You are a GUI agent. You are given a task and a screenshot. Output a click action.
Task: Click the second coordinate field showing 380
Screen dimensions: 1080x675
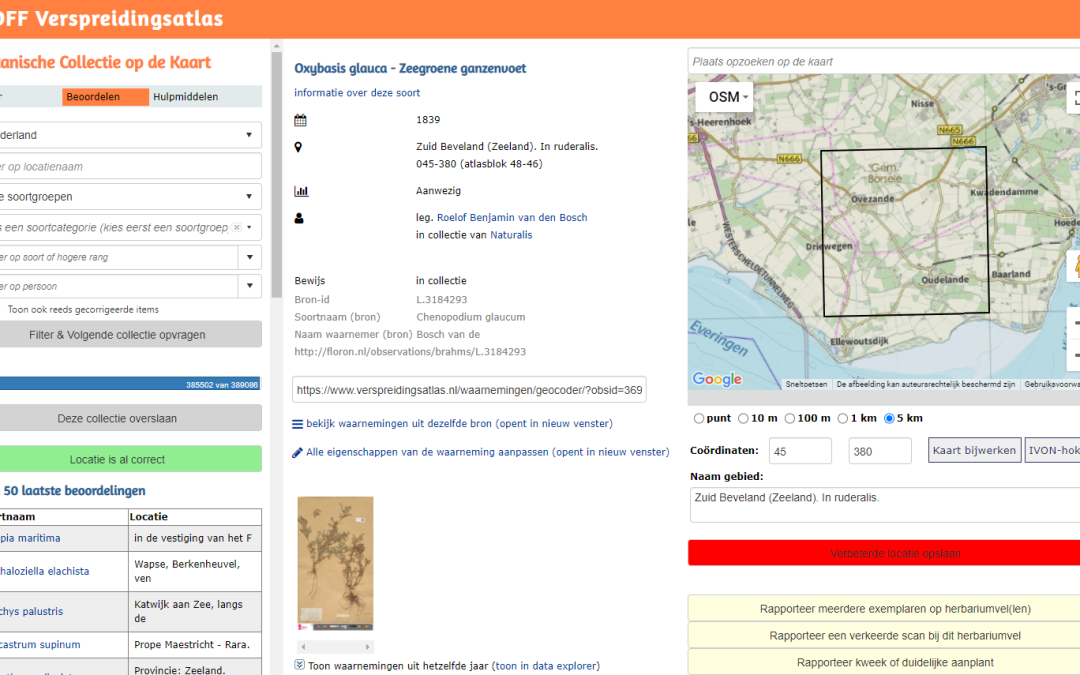(880, 451)
